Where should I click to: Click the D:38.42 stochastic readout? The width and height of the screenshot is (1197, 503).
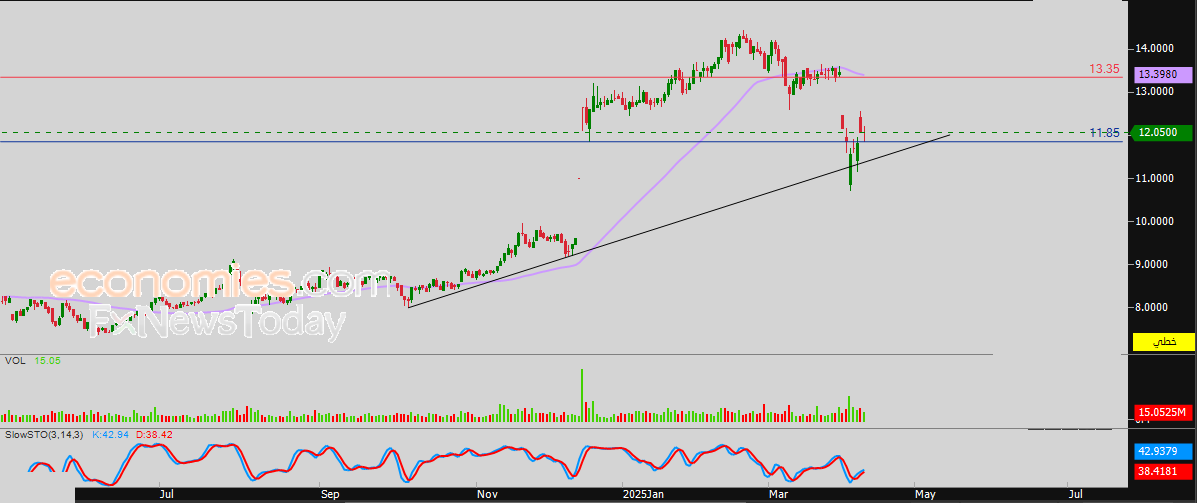point(153,434)
